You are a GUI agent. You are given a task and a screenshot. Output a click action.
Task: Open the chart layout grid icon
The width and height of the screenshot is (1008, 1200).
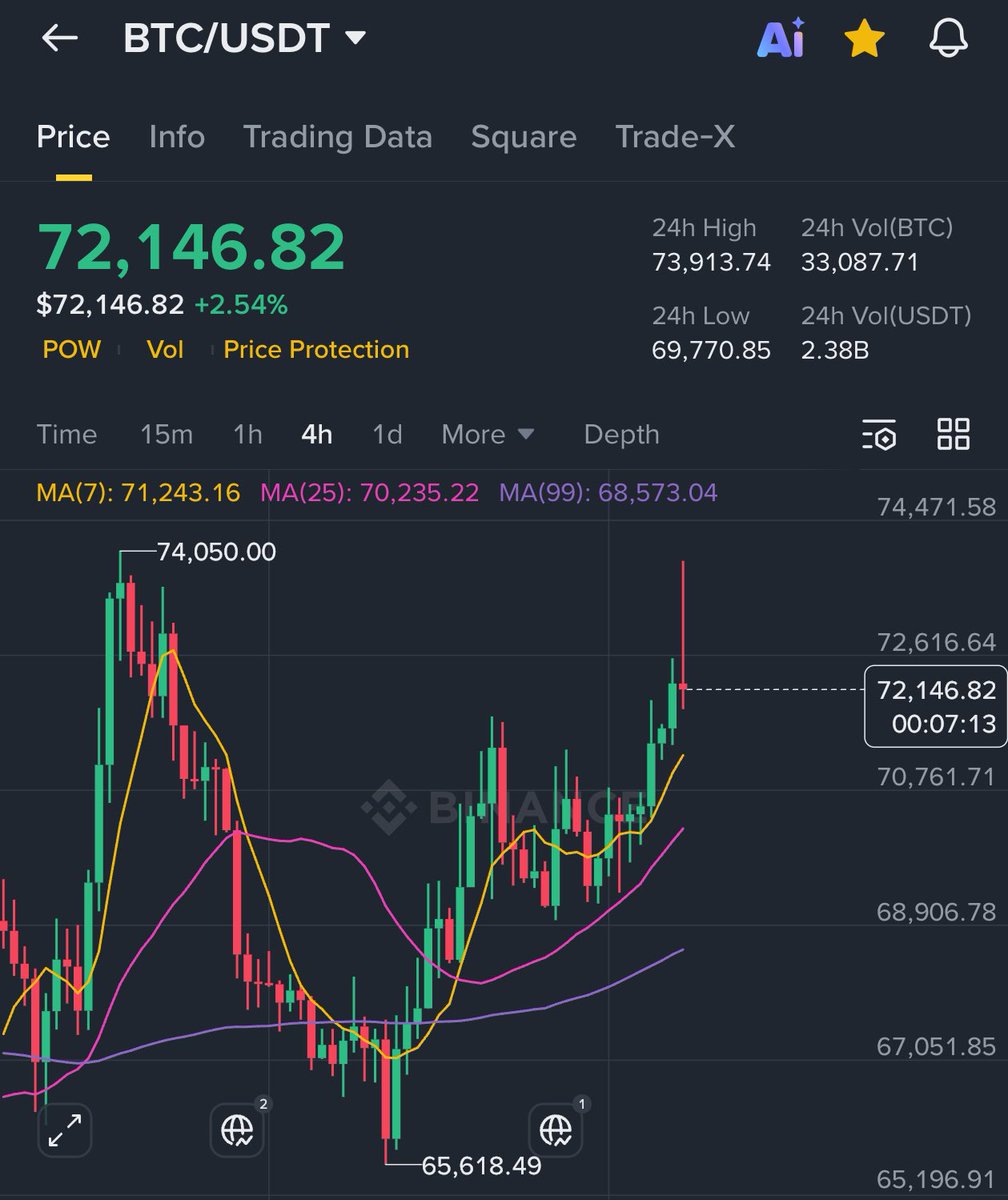tap(952, 434)
